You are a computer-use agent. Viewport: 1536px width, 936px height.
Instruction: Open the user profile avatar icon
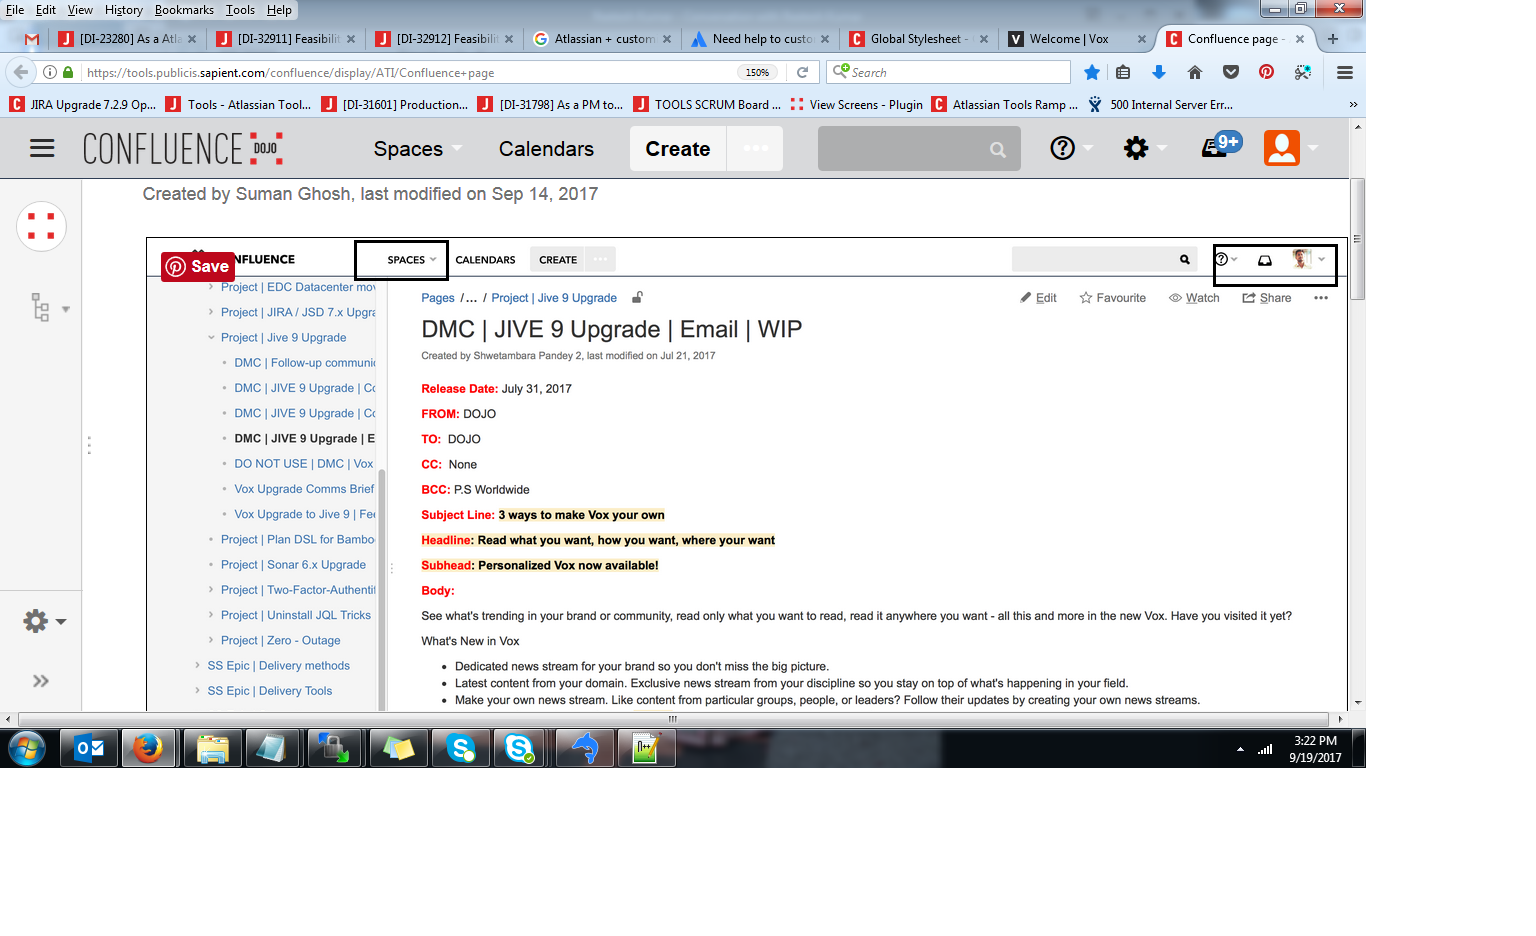point(1282,148)
